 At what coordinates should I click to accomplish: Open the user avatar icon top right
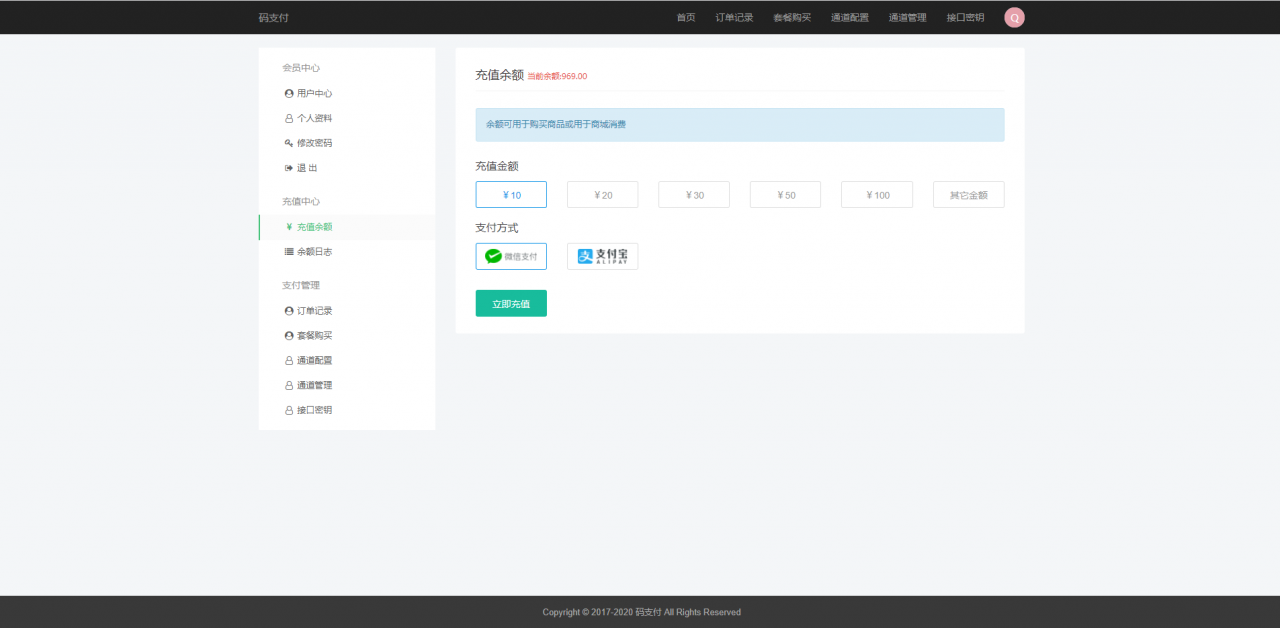[x=1014, y=17]
